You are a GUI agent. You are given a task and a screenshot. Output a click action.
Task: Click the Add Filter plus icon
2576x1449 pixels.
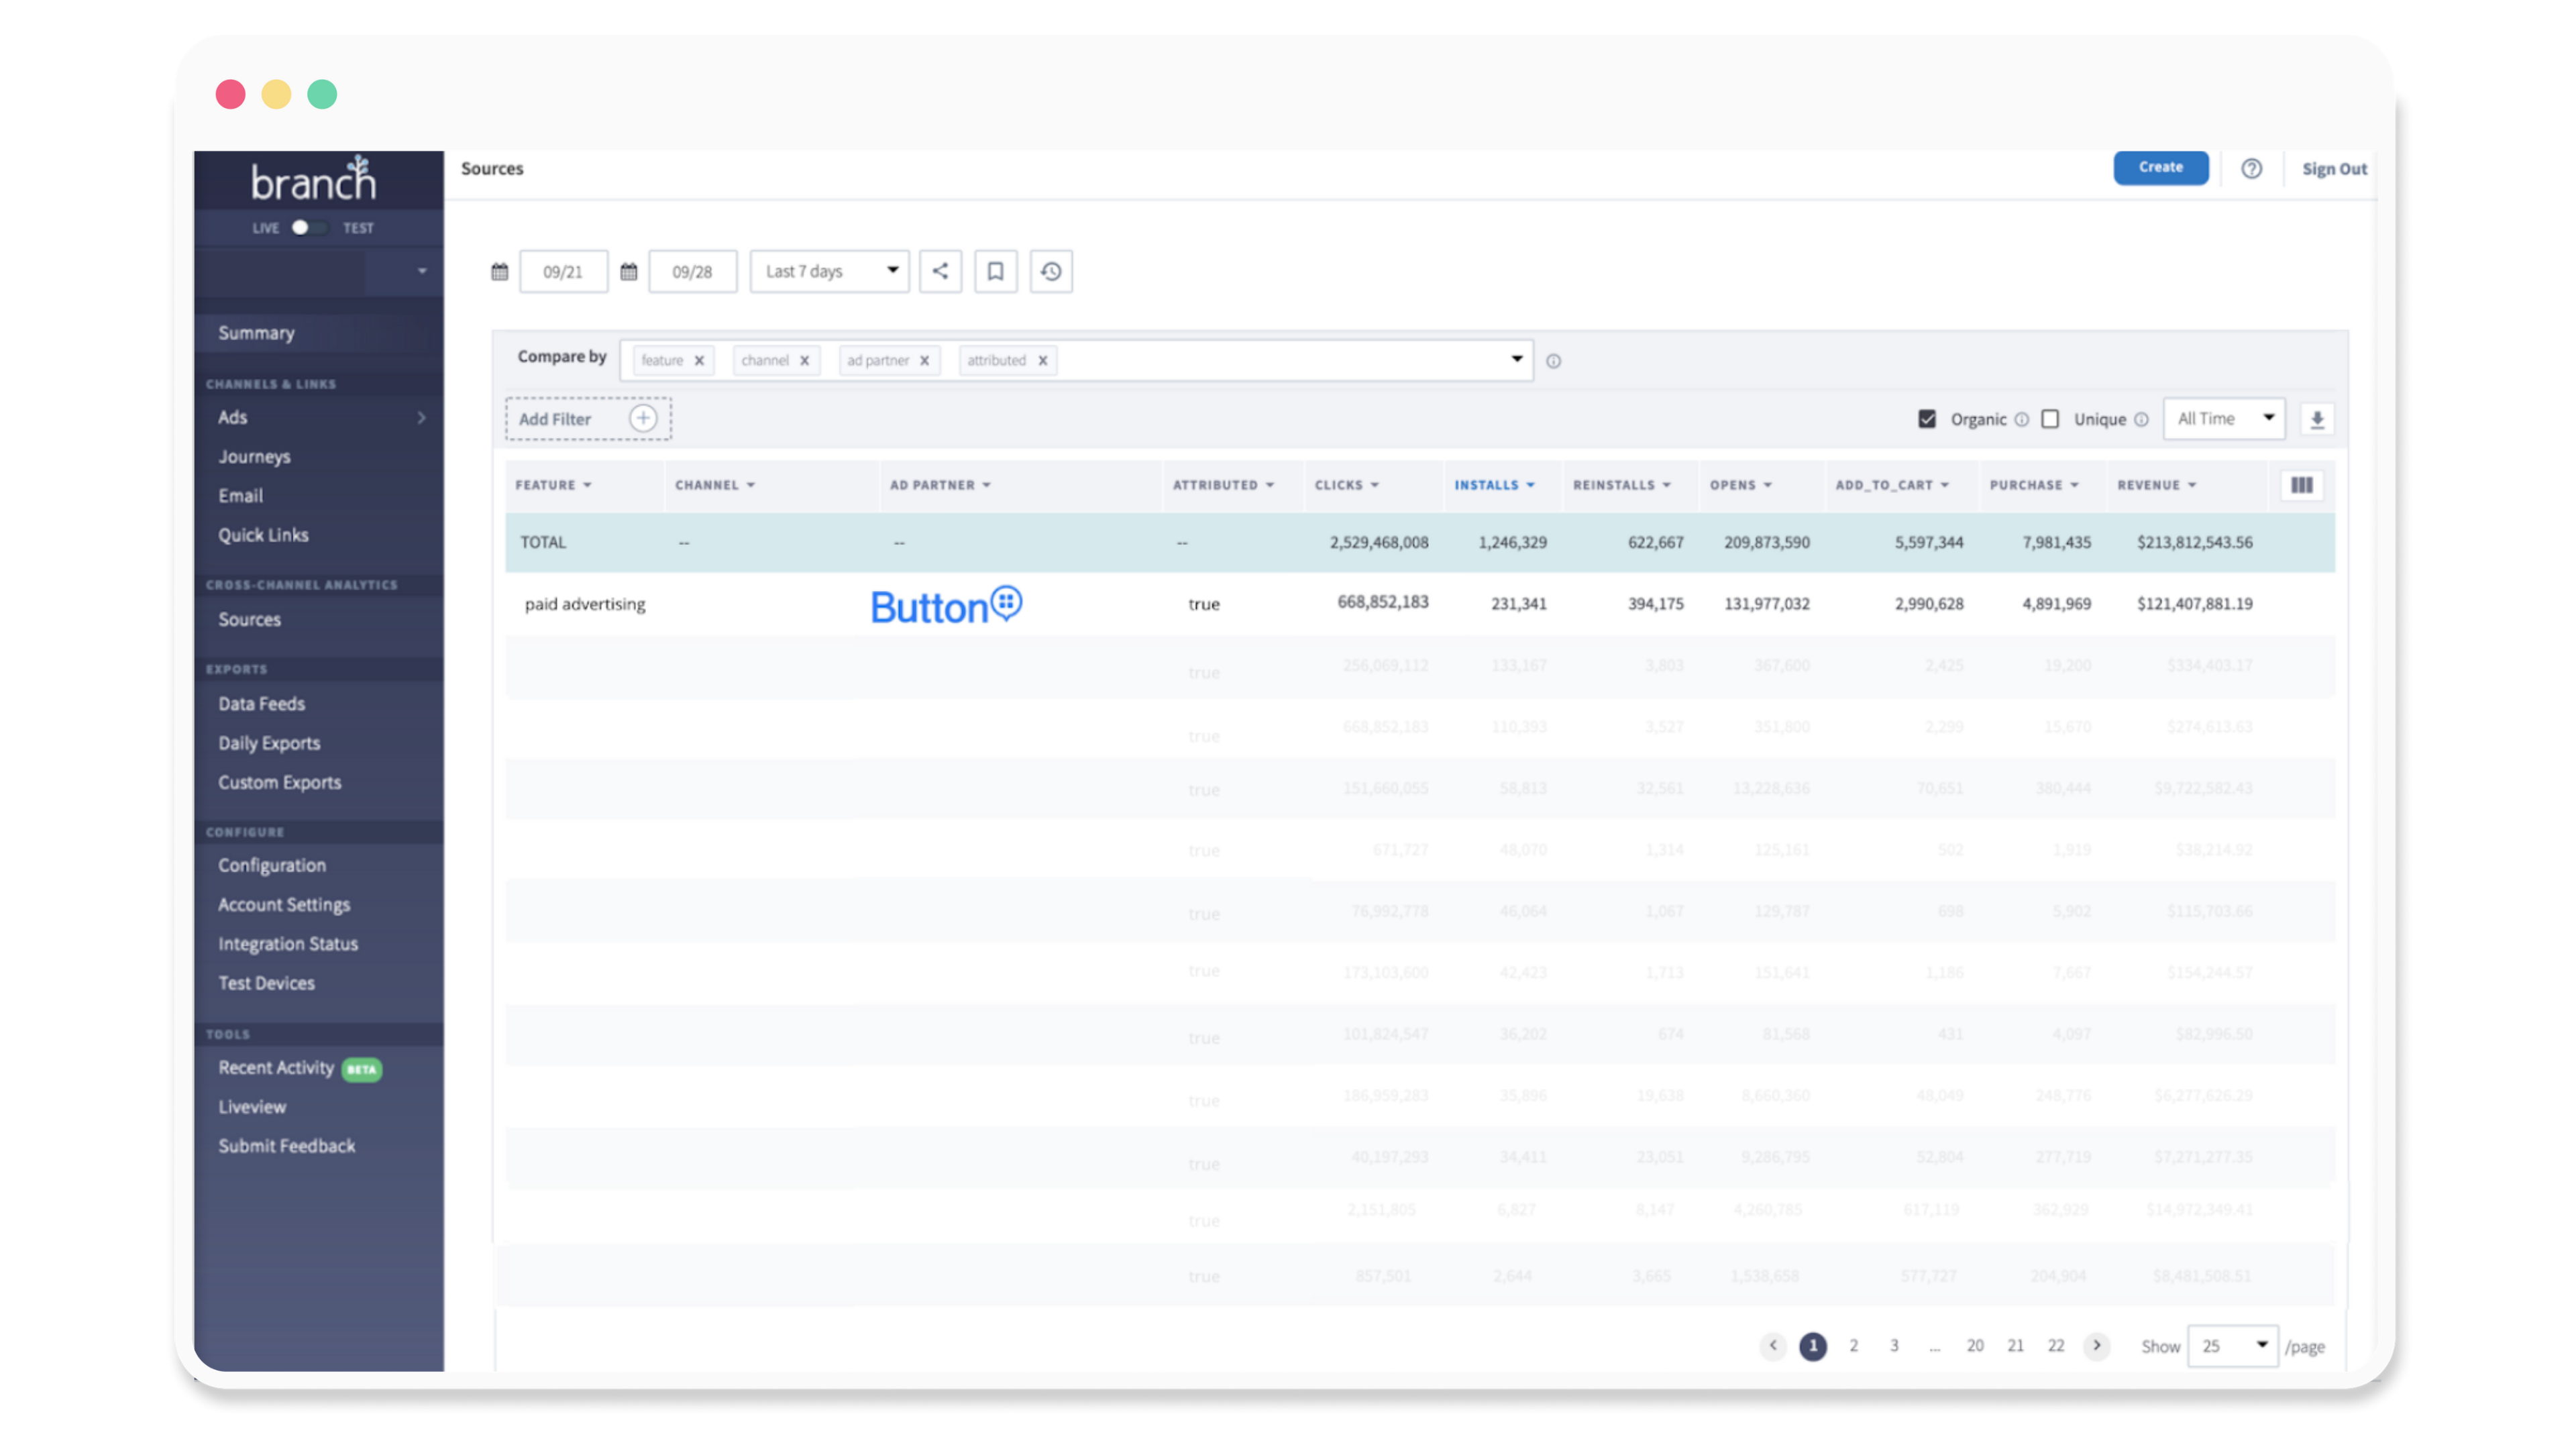coord(643,418)
